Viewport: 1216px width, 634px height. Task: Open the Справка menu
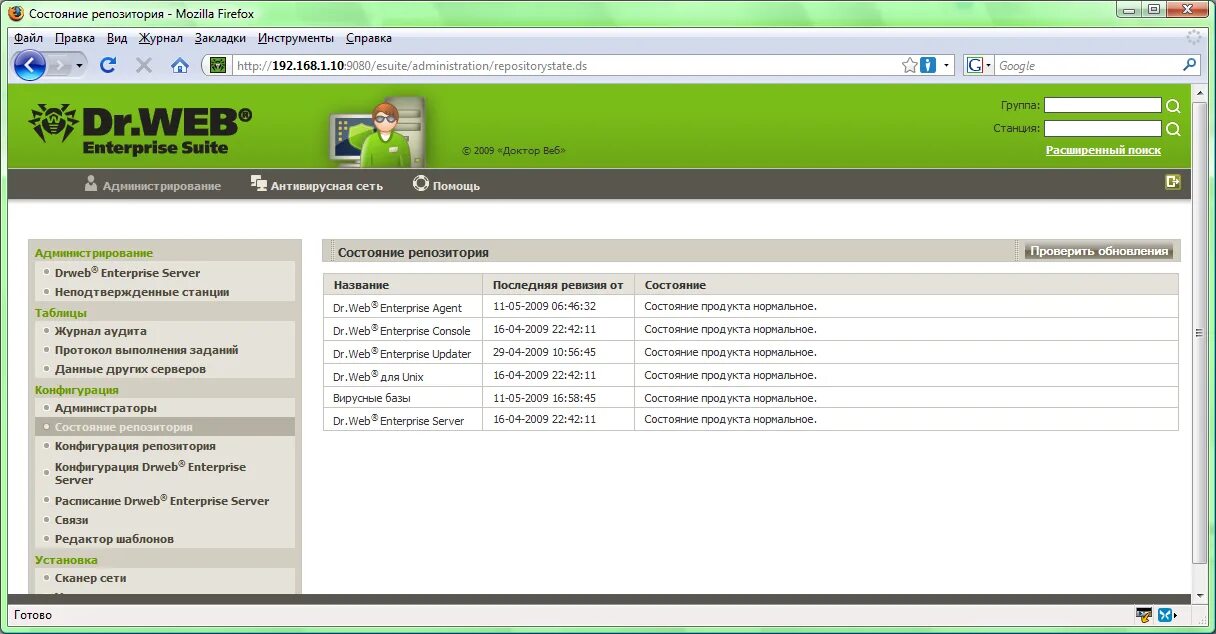[x=369, y=38]
